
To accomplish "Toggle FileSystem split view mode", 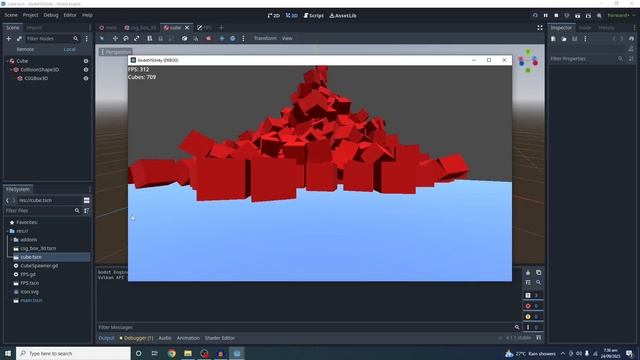I will 87,200.
